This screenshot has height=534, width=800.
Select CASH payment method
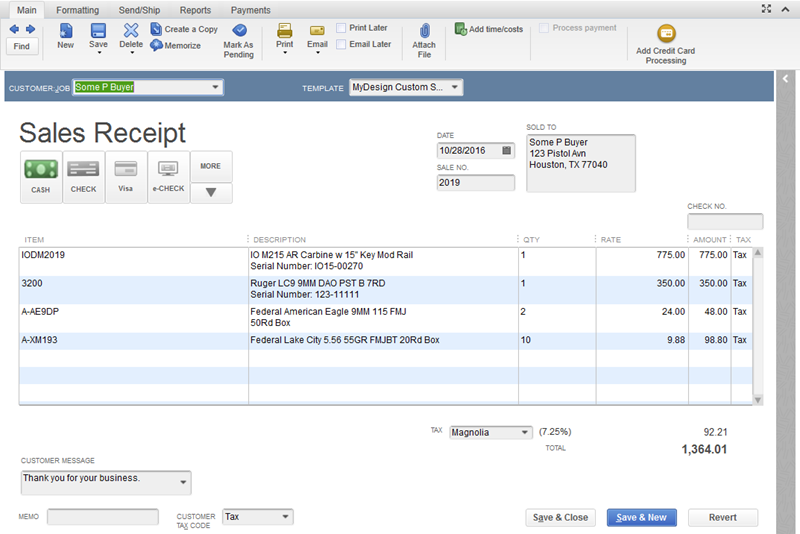click(41, 177)
